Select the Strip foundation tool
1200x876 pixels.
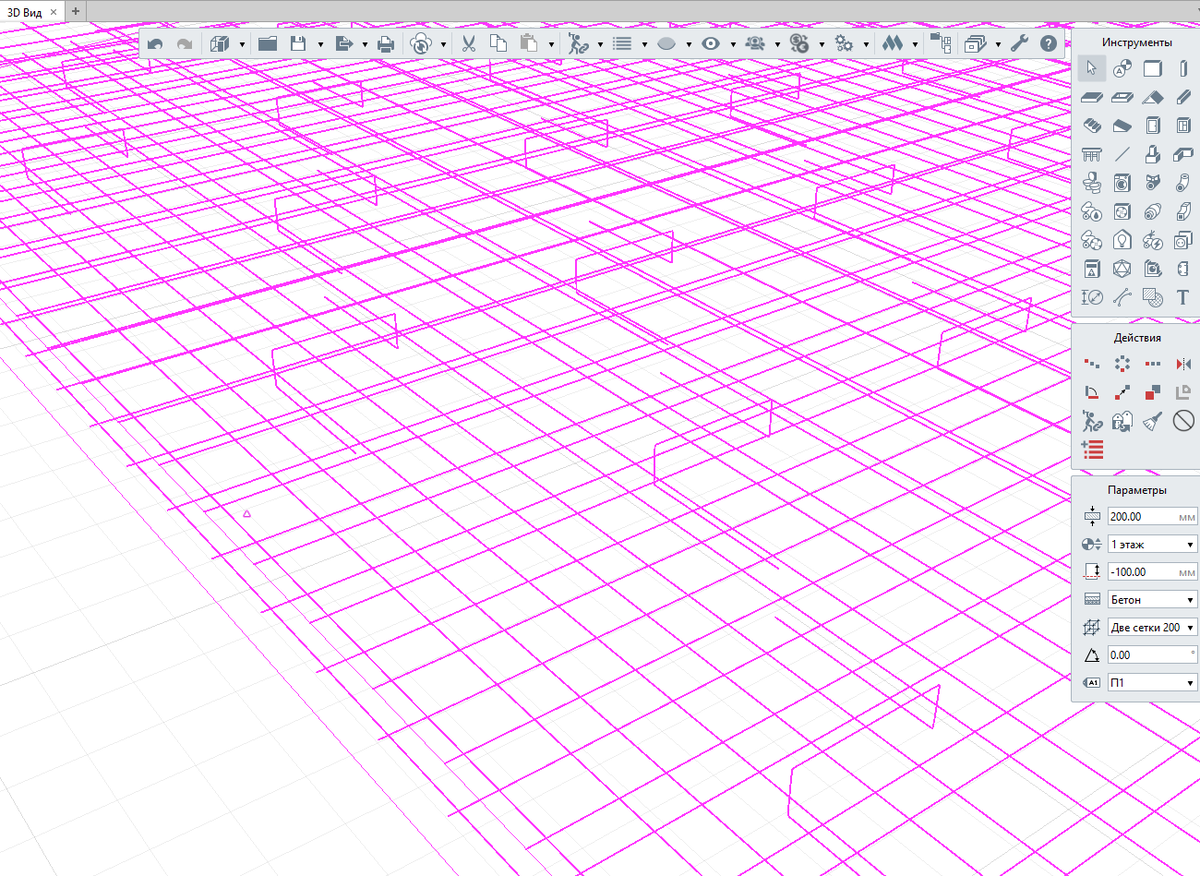(1182, 154)
